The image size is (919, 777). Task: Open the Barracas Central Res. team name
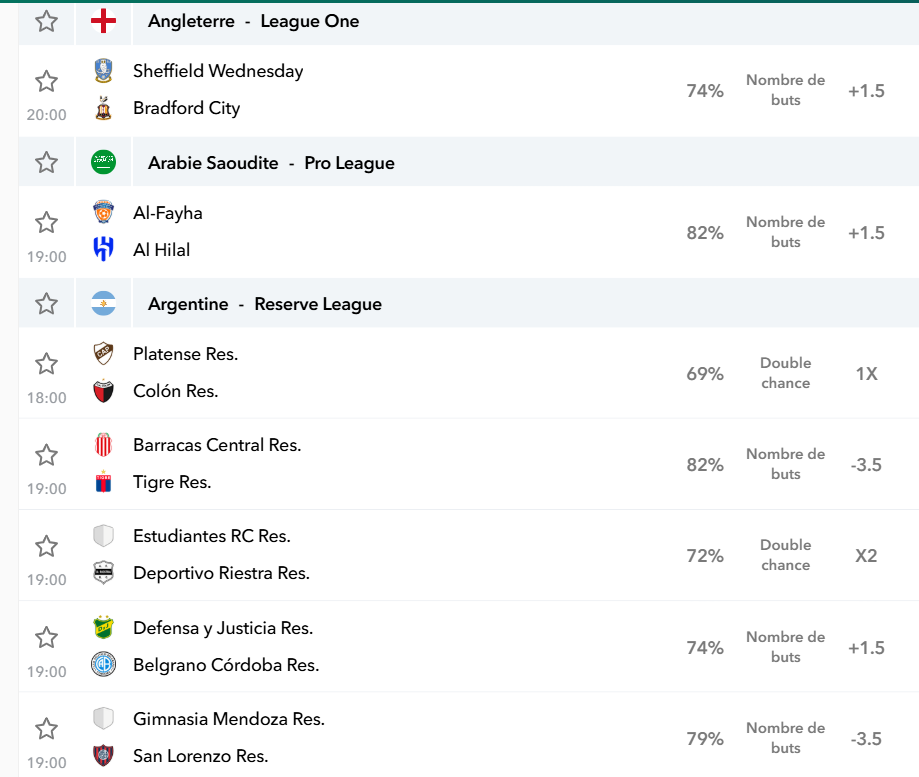[217, 445]
